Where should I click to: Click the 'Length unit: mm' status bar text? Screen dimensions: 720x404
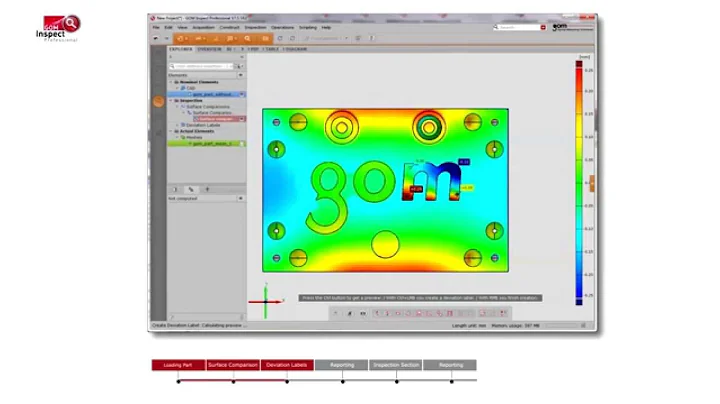469,325
